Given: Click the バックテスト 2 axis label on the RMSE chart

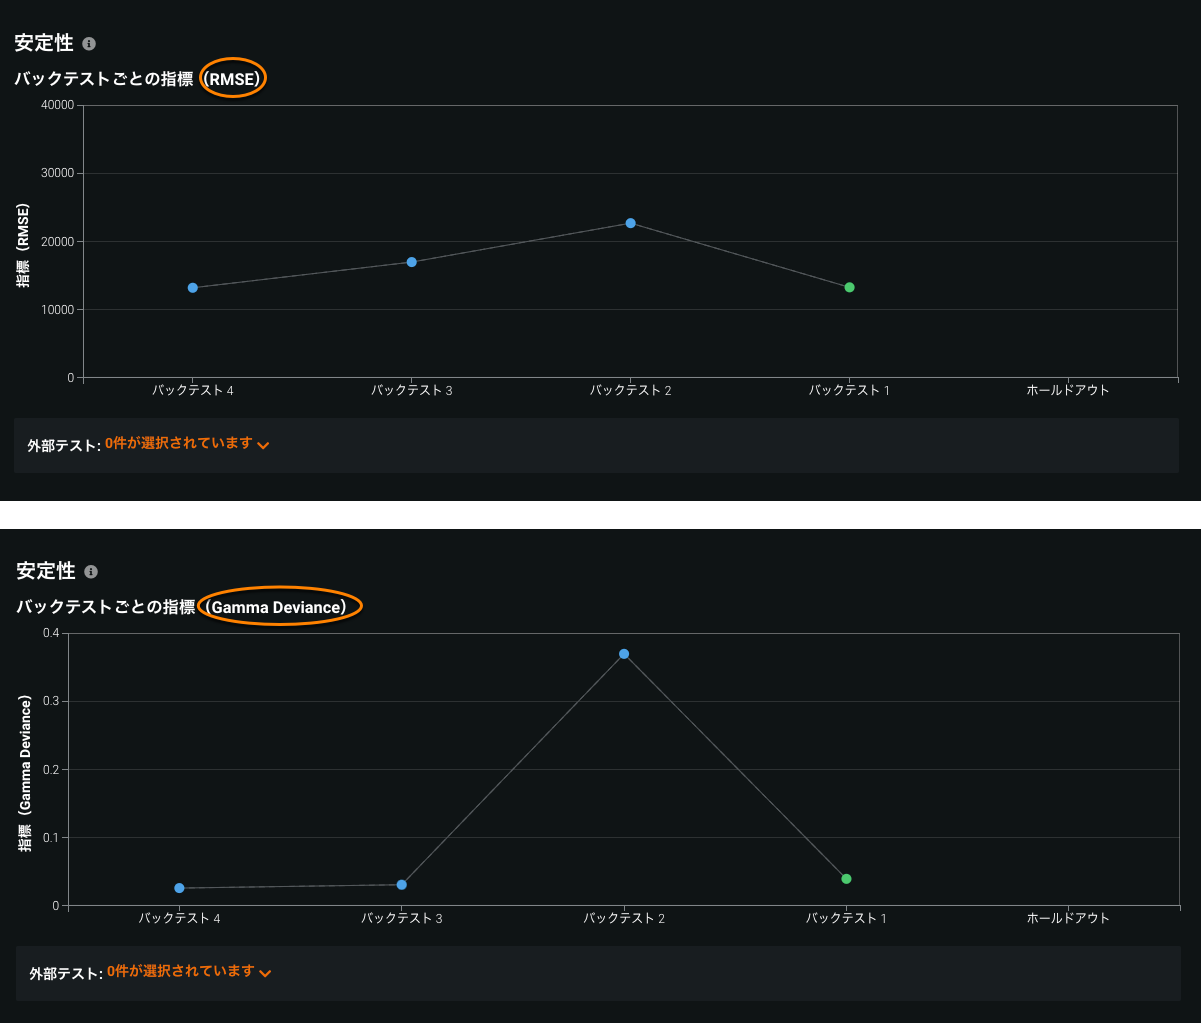Looking at the screenshot, I should [631, 390].
